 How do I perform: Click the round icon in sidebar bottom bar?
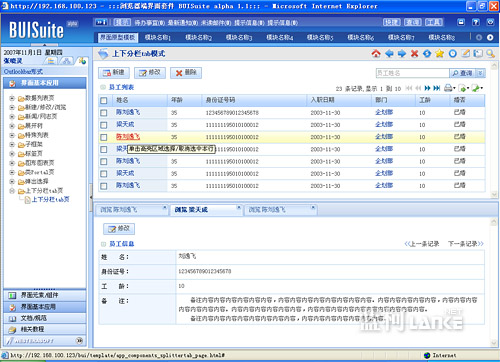tap(79, 340)
